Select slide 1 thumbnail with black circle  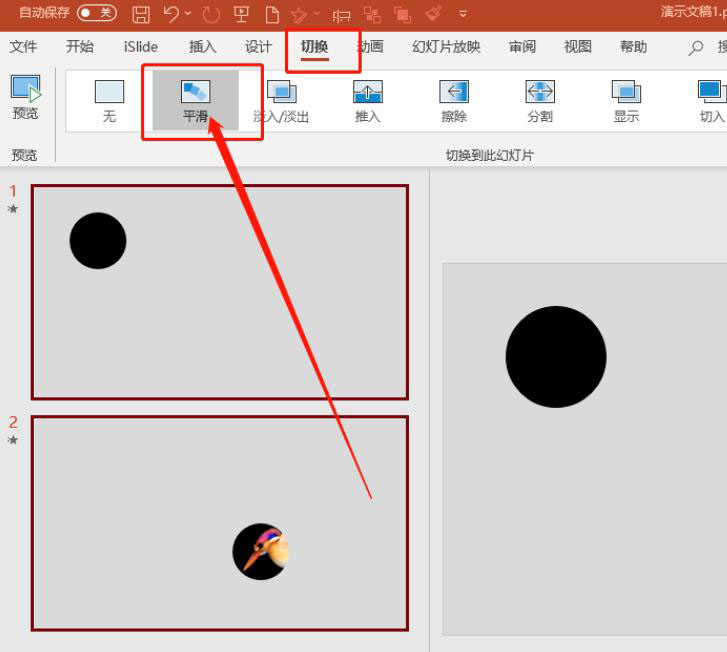coord(220,292)
